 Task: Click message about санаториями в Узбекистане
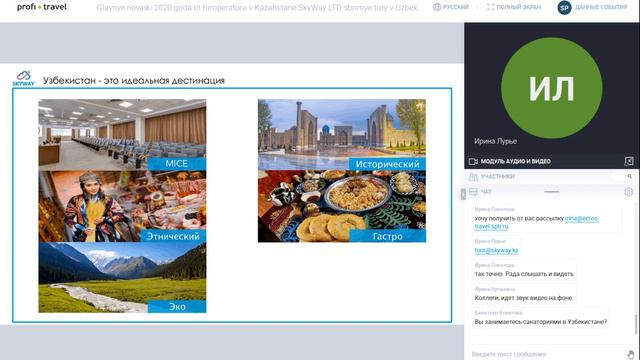coord(540,322)
